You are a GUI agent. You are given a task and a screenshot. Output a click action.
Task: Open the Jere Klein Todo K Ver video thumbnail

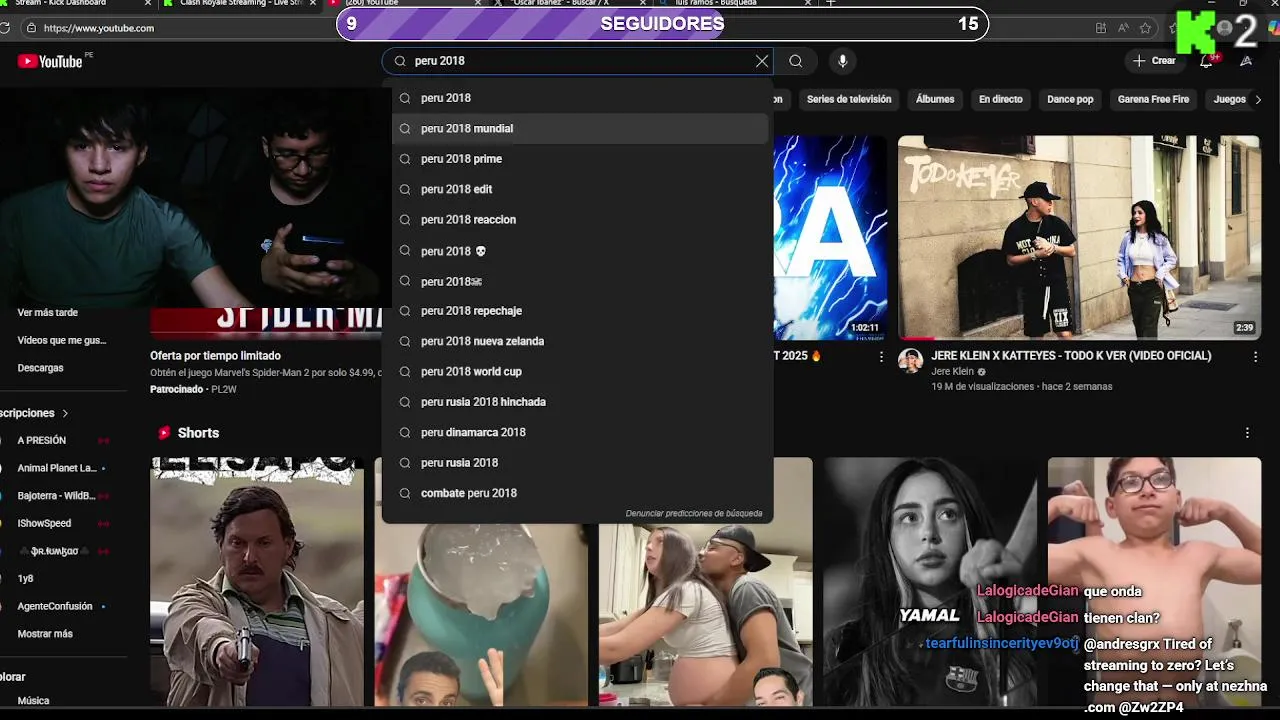[x=1079, y=238]
